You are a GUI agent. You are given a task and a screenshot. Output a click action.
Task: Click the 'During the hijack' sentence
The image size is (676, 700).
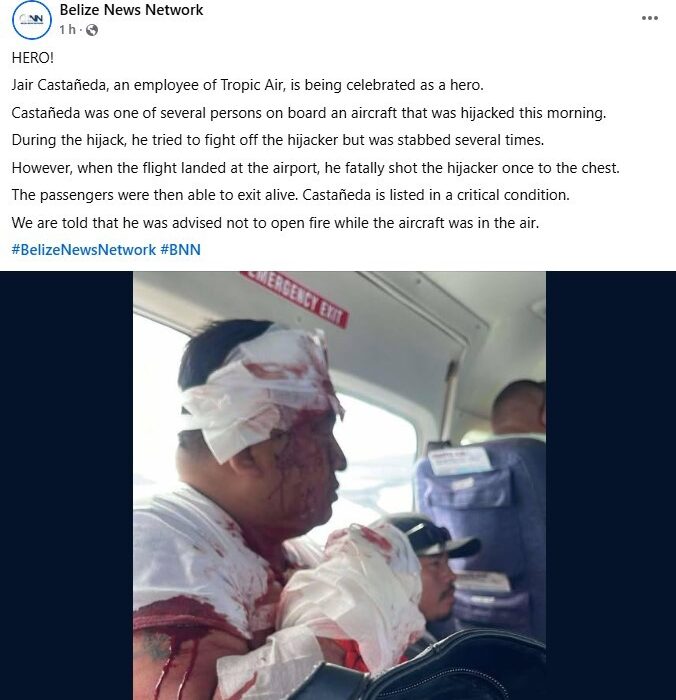pyautogui.click(x=278, y=140)
